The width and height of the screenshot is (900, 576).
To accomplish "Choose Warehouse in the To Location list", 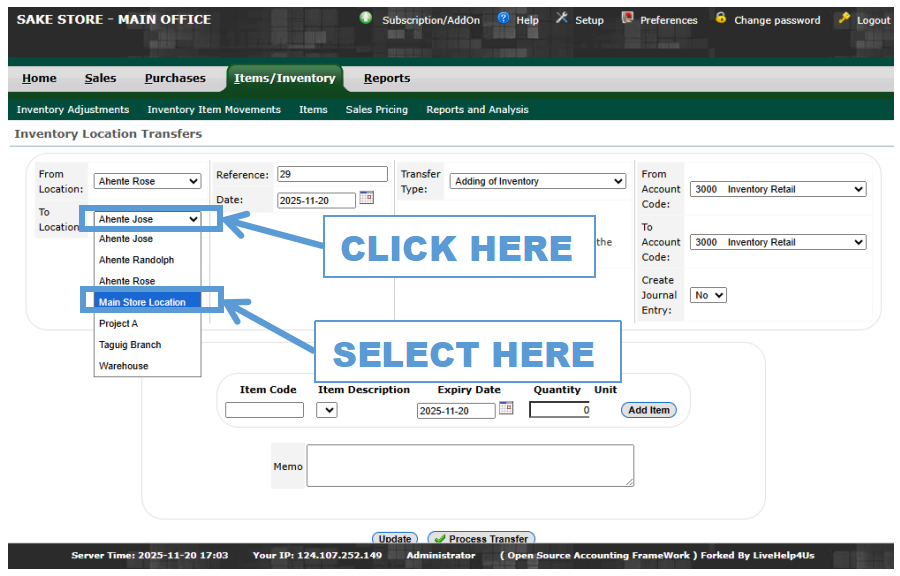I will tap(124, 366).
